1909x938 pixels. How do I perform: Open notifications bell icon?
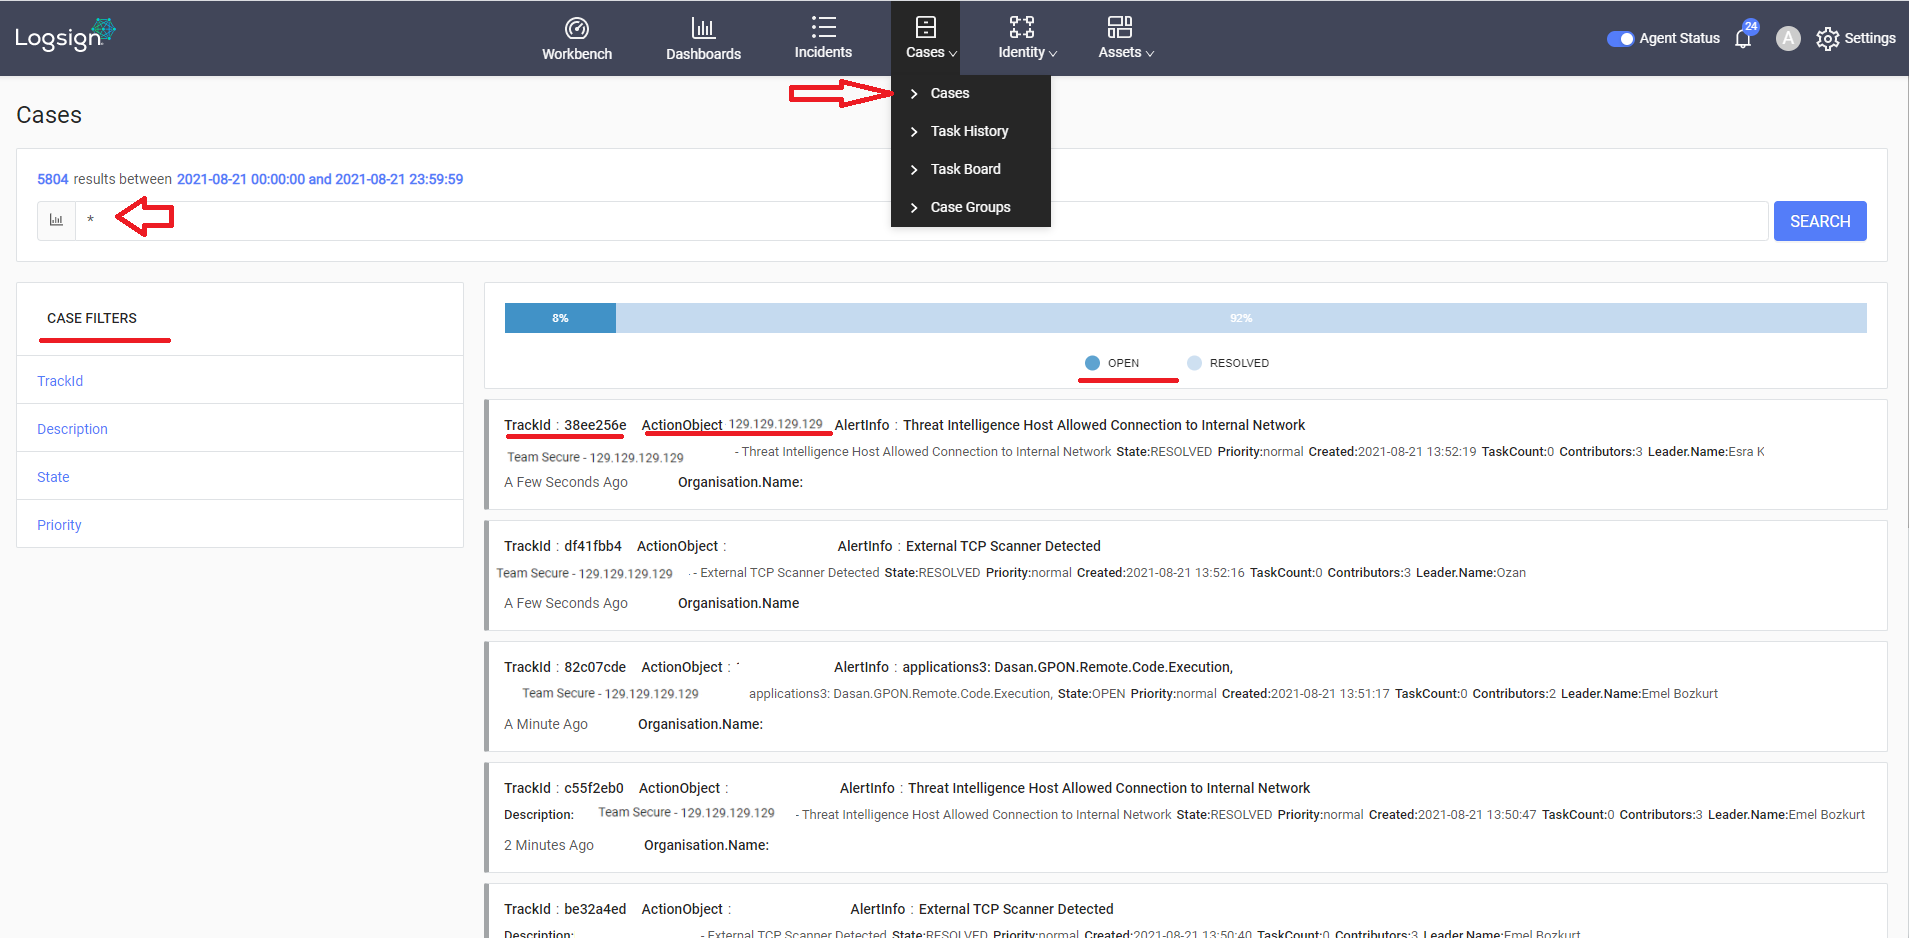pyautogui.click(x=1743, y=38)
